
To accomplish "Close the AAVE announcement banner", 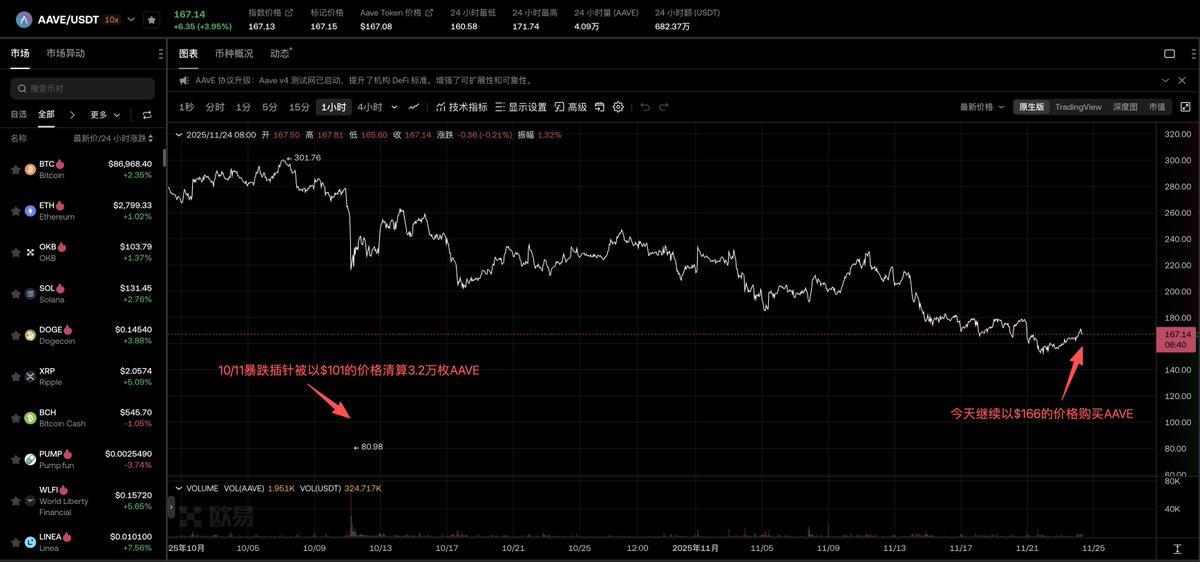I will coord(1183,80).
